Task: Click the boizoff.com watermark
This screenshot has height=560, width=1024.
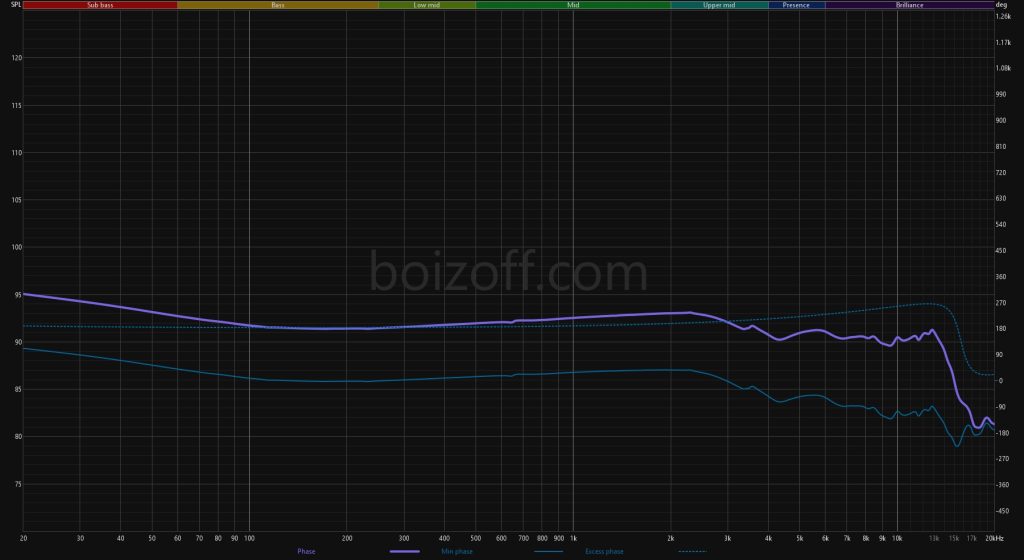Action: (x=508, y=272)
